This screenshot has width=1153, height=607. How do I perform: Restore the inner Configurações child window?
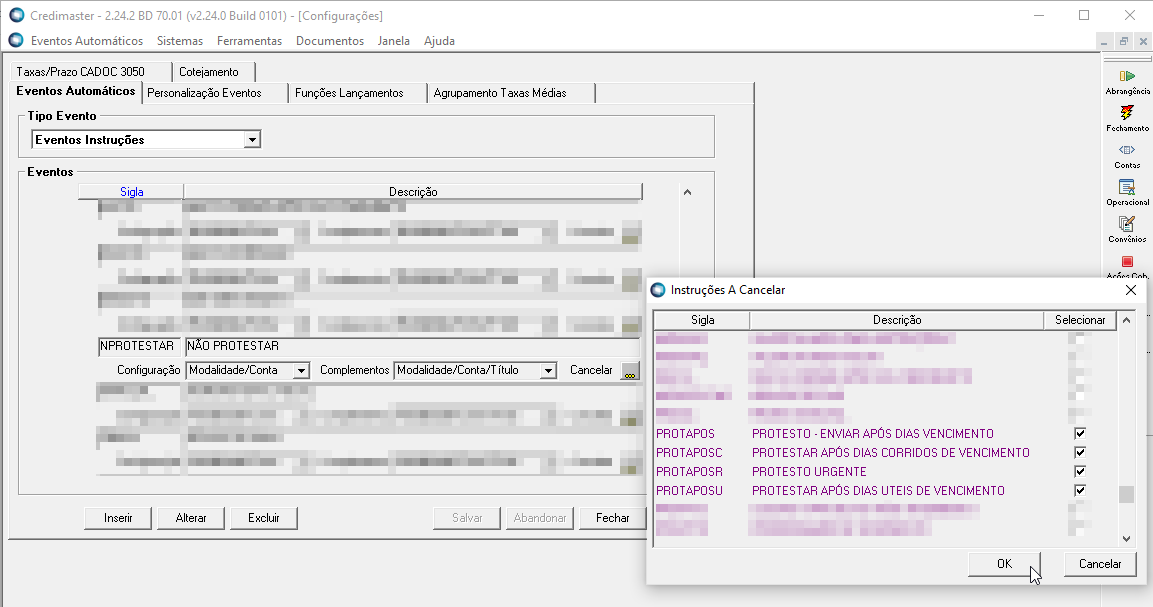pyautogui.click(x=1123, y=41)
